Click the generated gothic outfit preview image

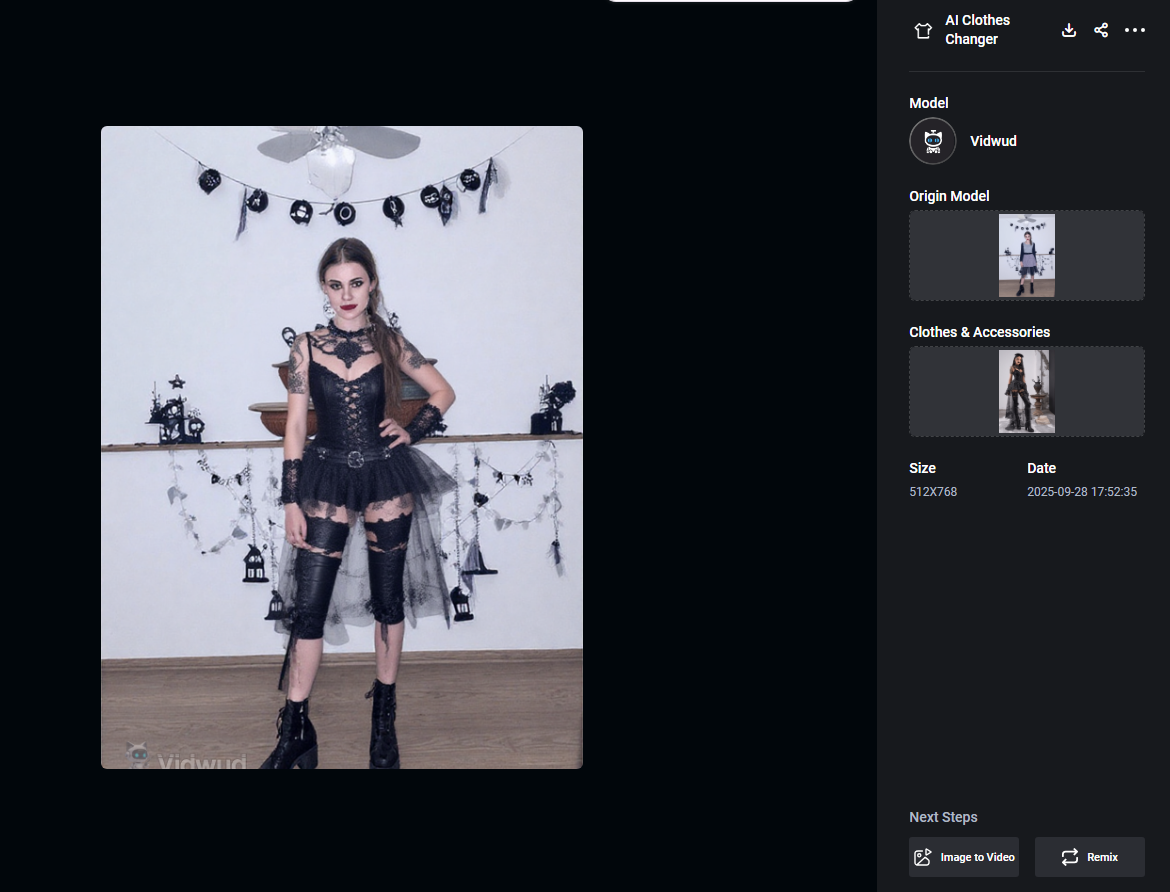point(341,447)
